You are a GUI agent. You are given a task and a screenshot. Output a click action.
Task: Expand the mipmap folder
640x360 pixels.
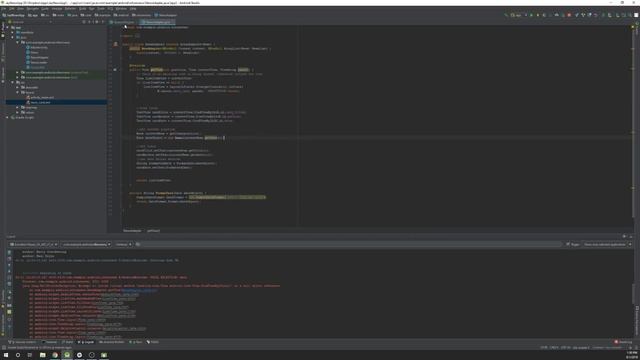pyautogui.click(x=18, y=107)
